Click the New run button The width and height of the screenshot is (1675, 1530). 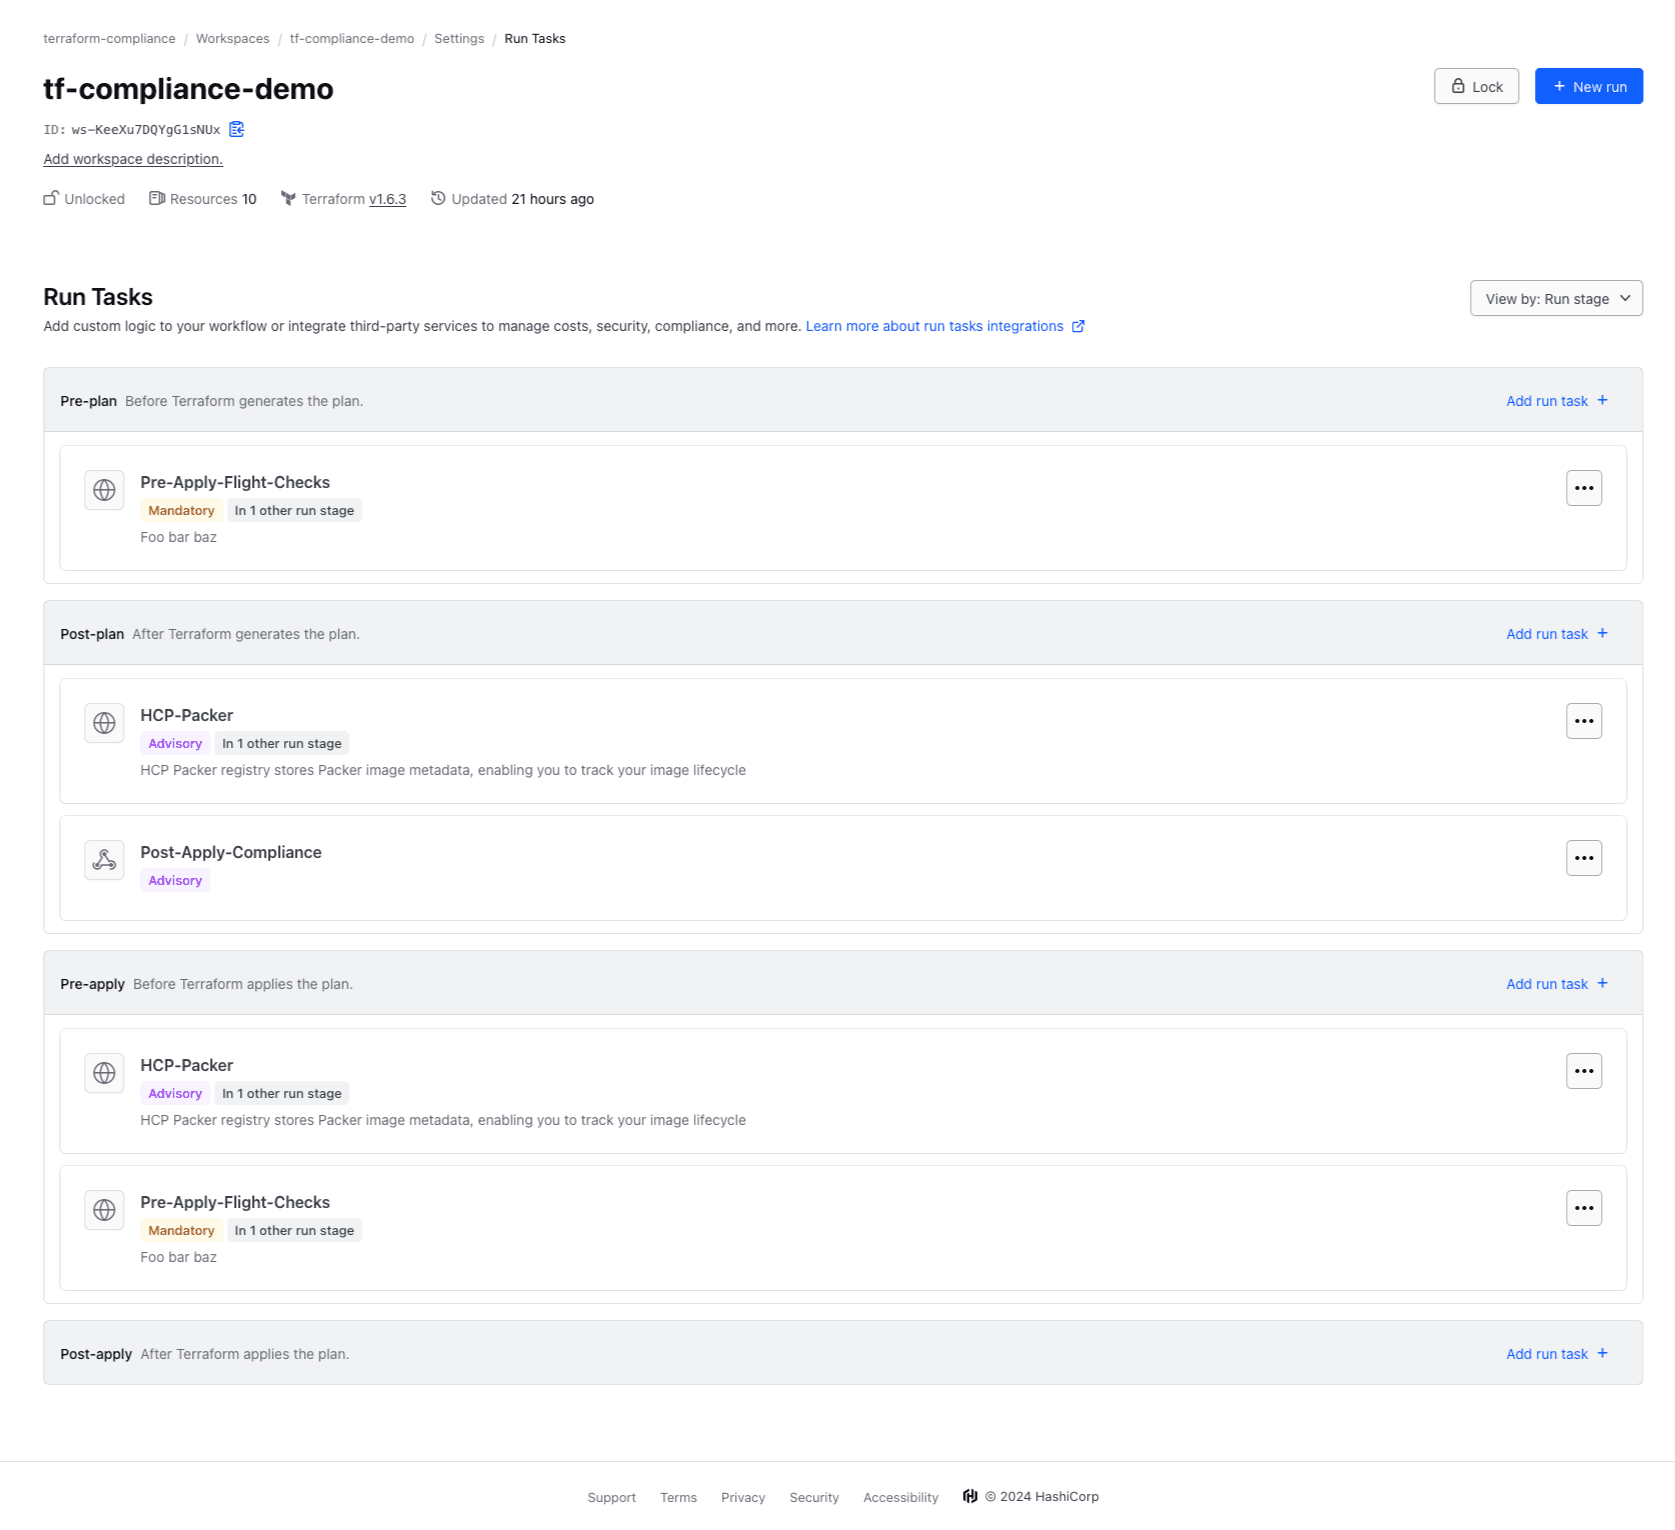coord(1588,86)
